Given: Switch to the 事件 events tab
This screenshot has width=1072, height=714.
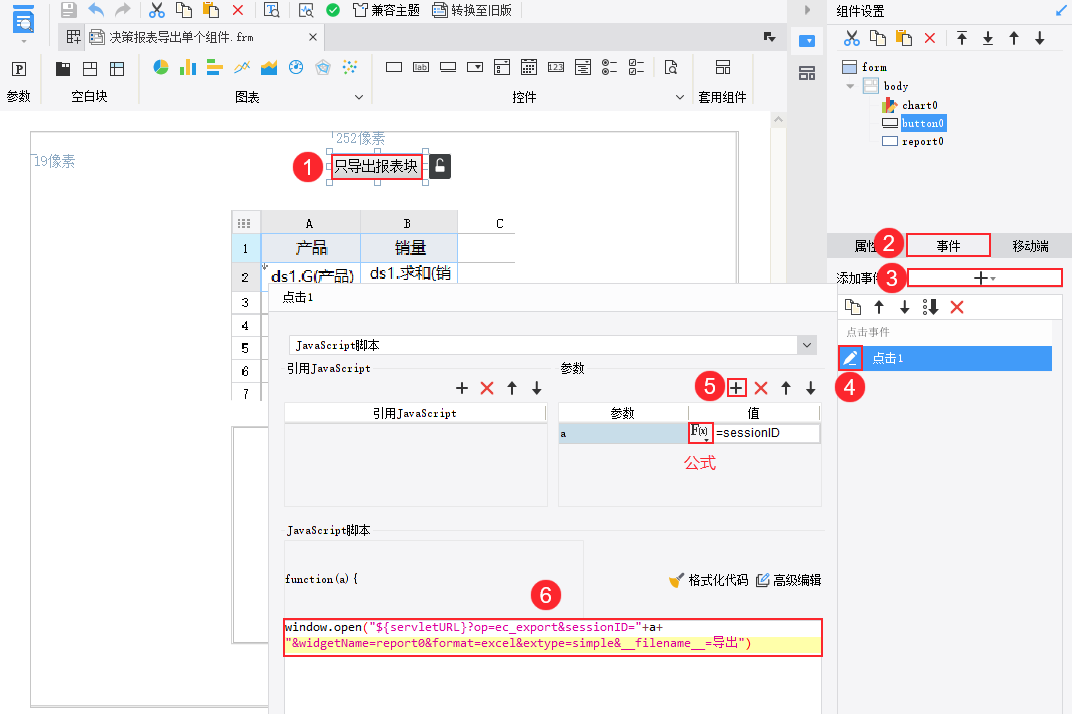Looking at the screenshot, I should 948,246.
